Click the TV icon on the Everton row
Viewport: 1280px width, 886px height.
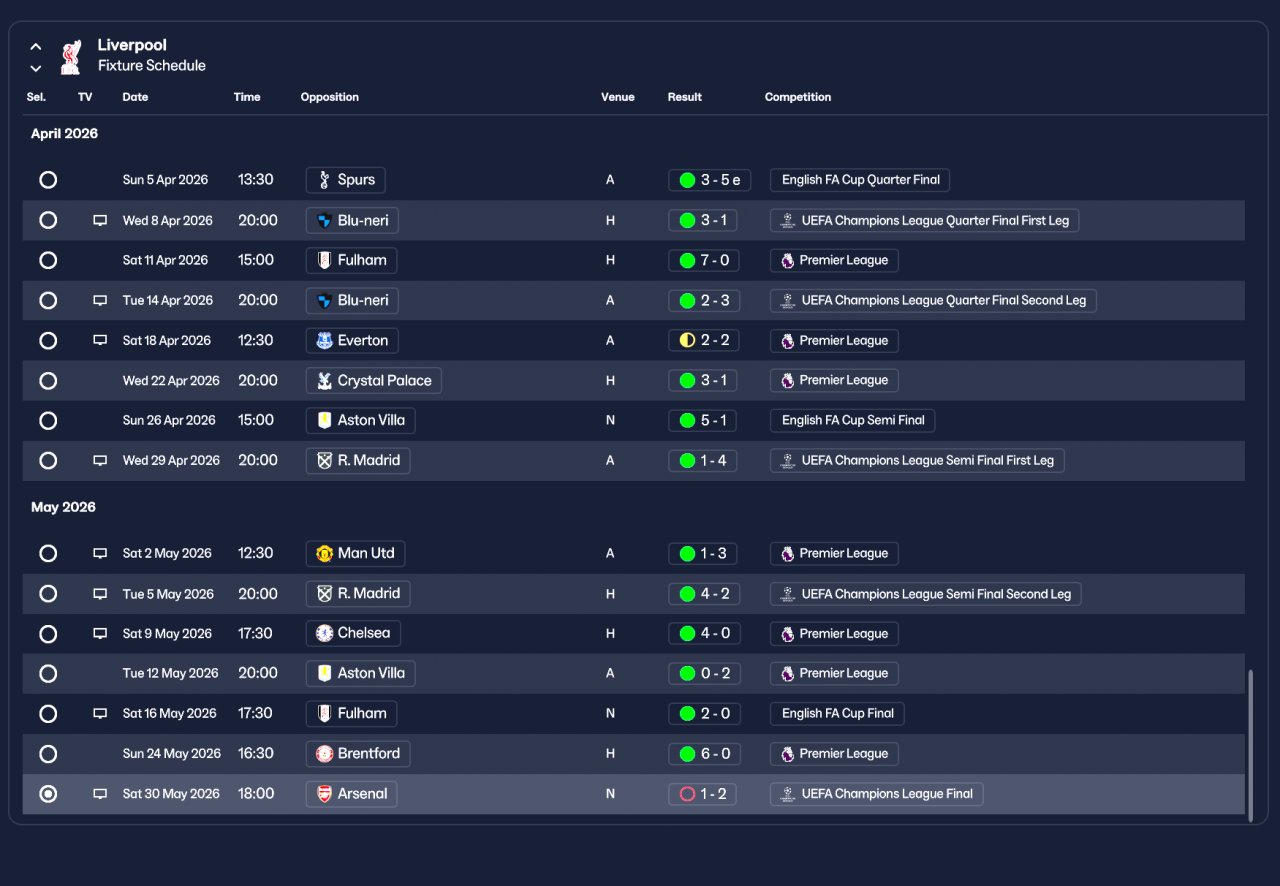point(100,340)
